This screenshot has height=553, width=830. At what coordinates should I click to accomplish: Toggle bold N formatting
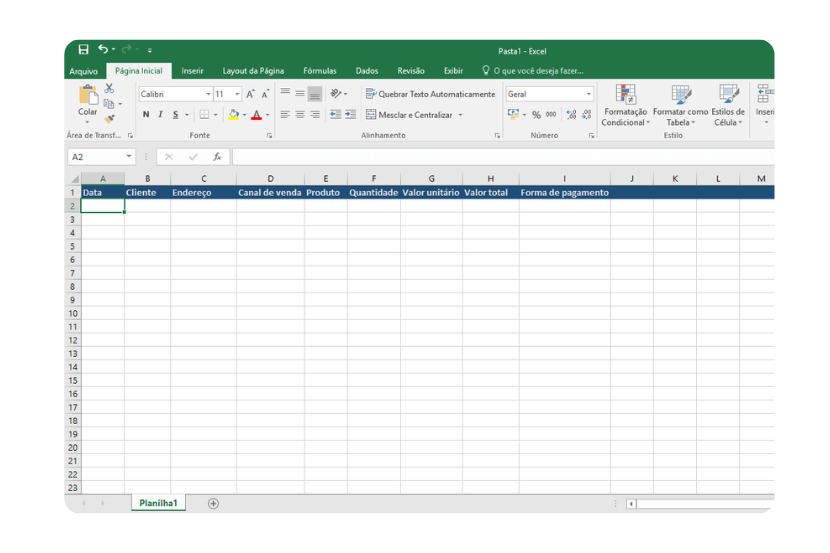(146, 115)
